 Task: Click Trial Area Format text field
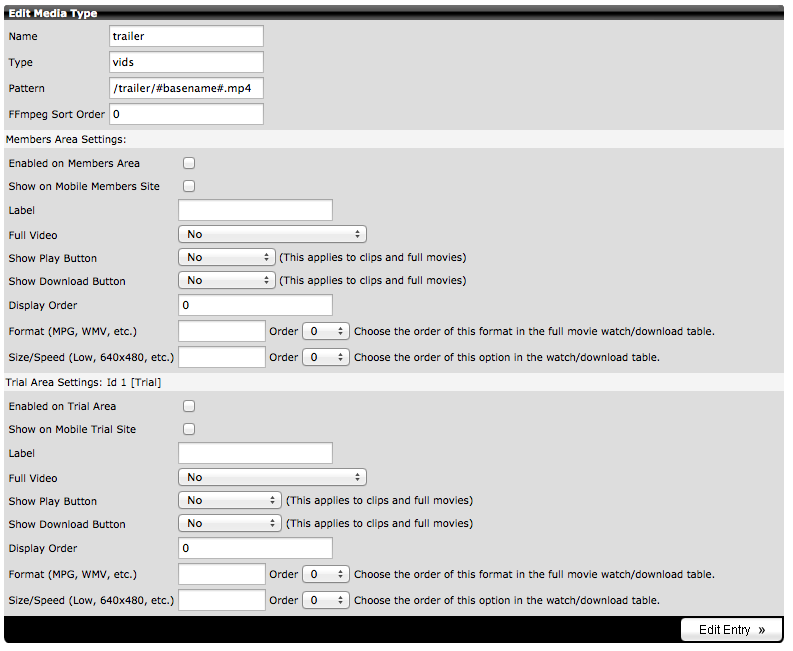click(x=222, y=575)
